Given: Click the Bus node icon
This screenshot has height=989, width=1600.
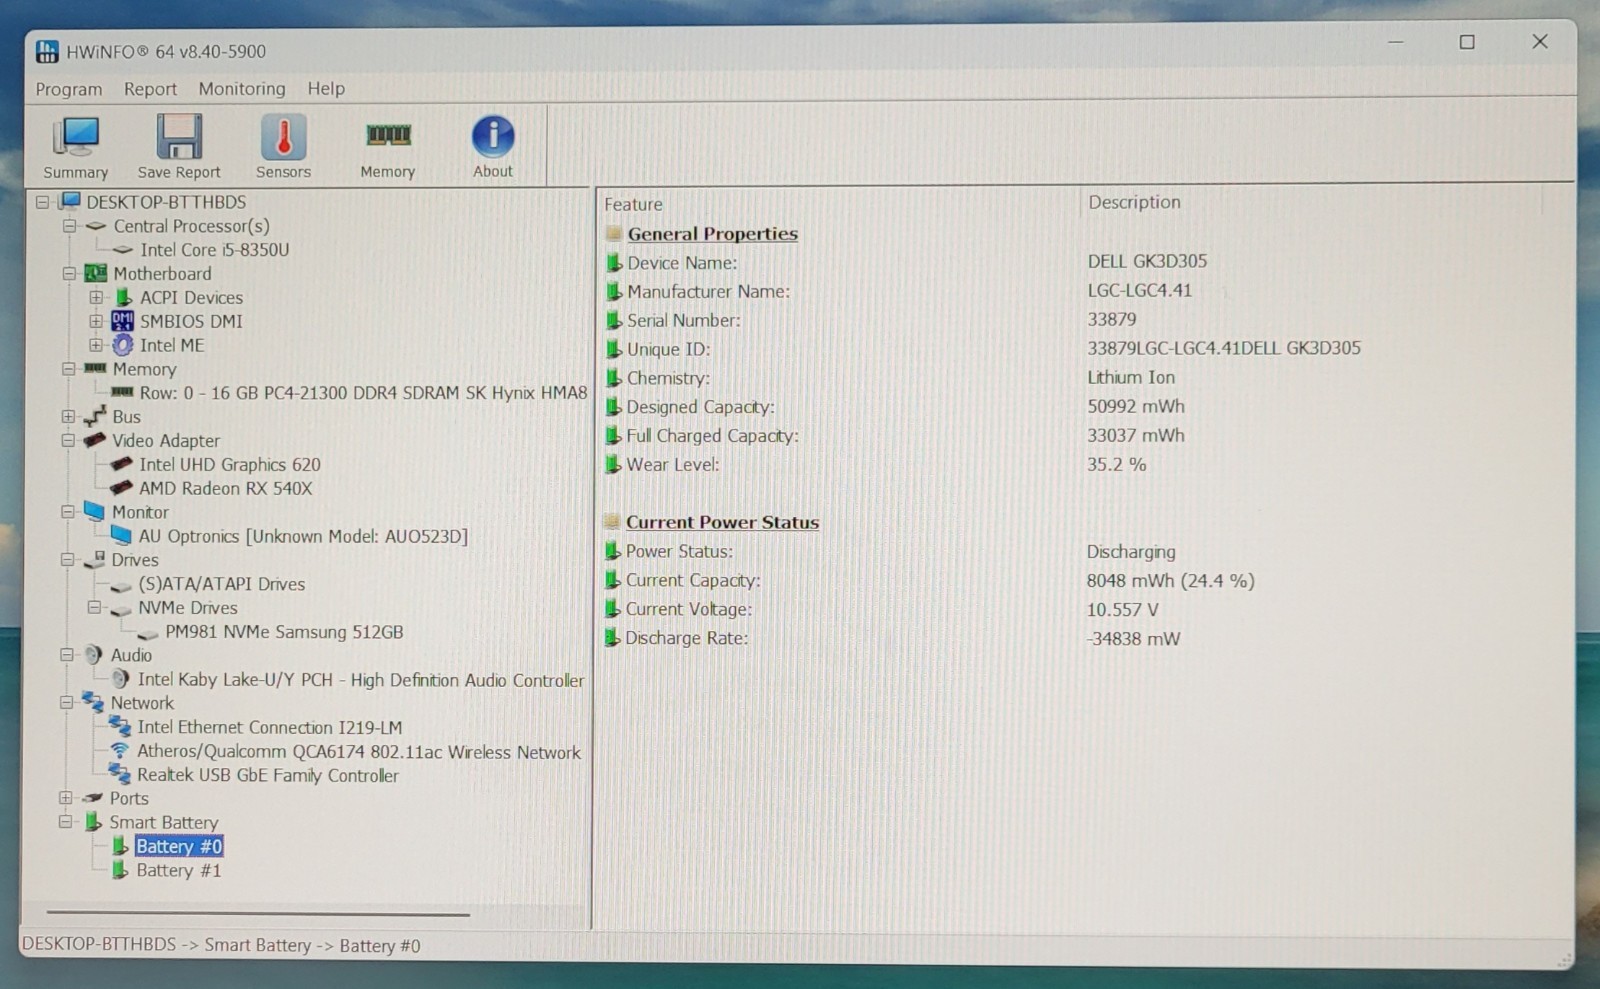Looking at the screenshot, I should [95, 416].
